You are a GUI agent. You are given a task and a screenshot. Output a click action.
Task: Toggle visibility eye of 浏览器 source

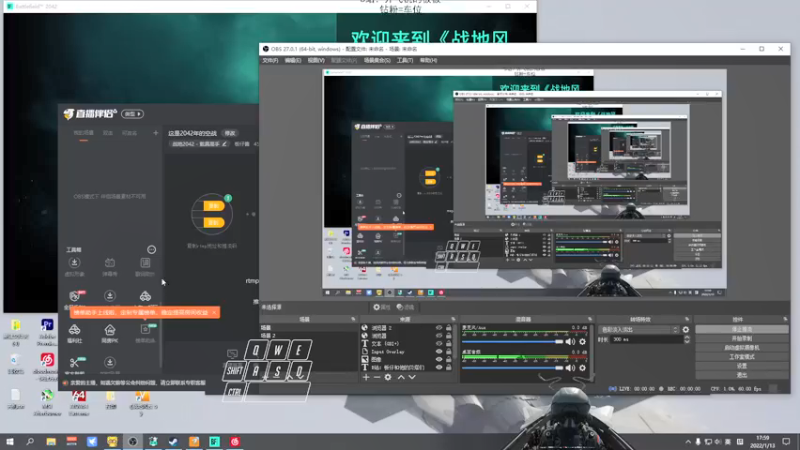click(x=439, y=336)
